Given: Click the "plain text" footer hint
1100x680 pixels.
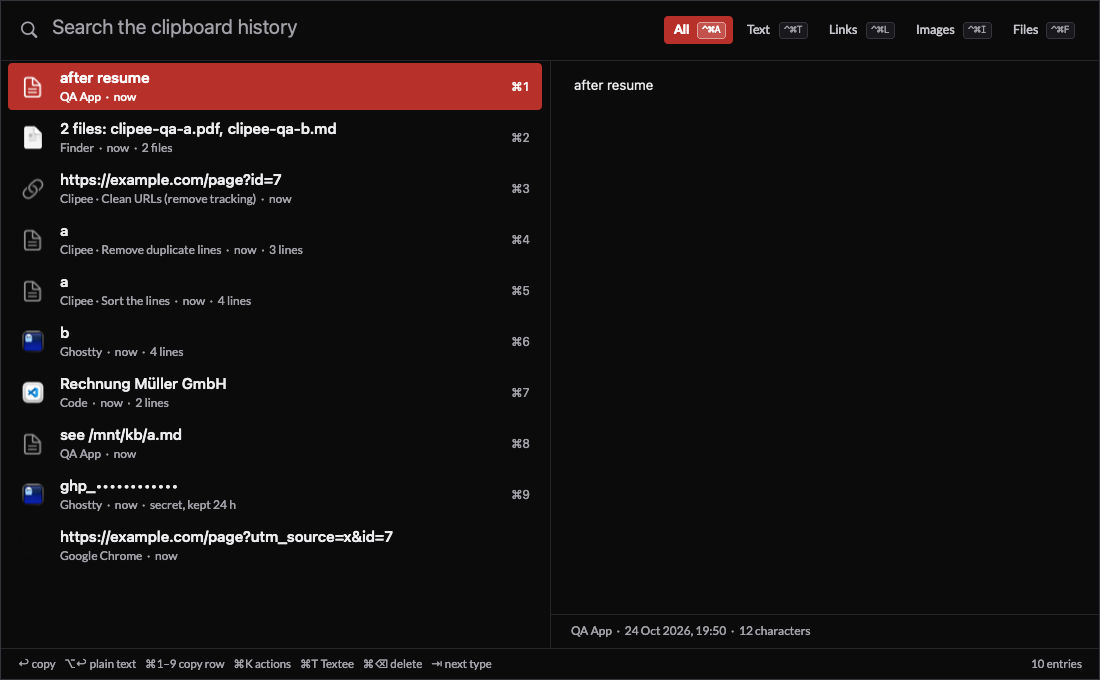Looking at the screenshot, I should [100, 664].
